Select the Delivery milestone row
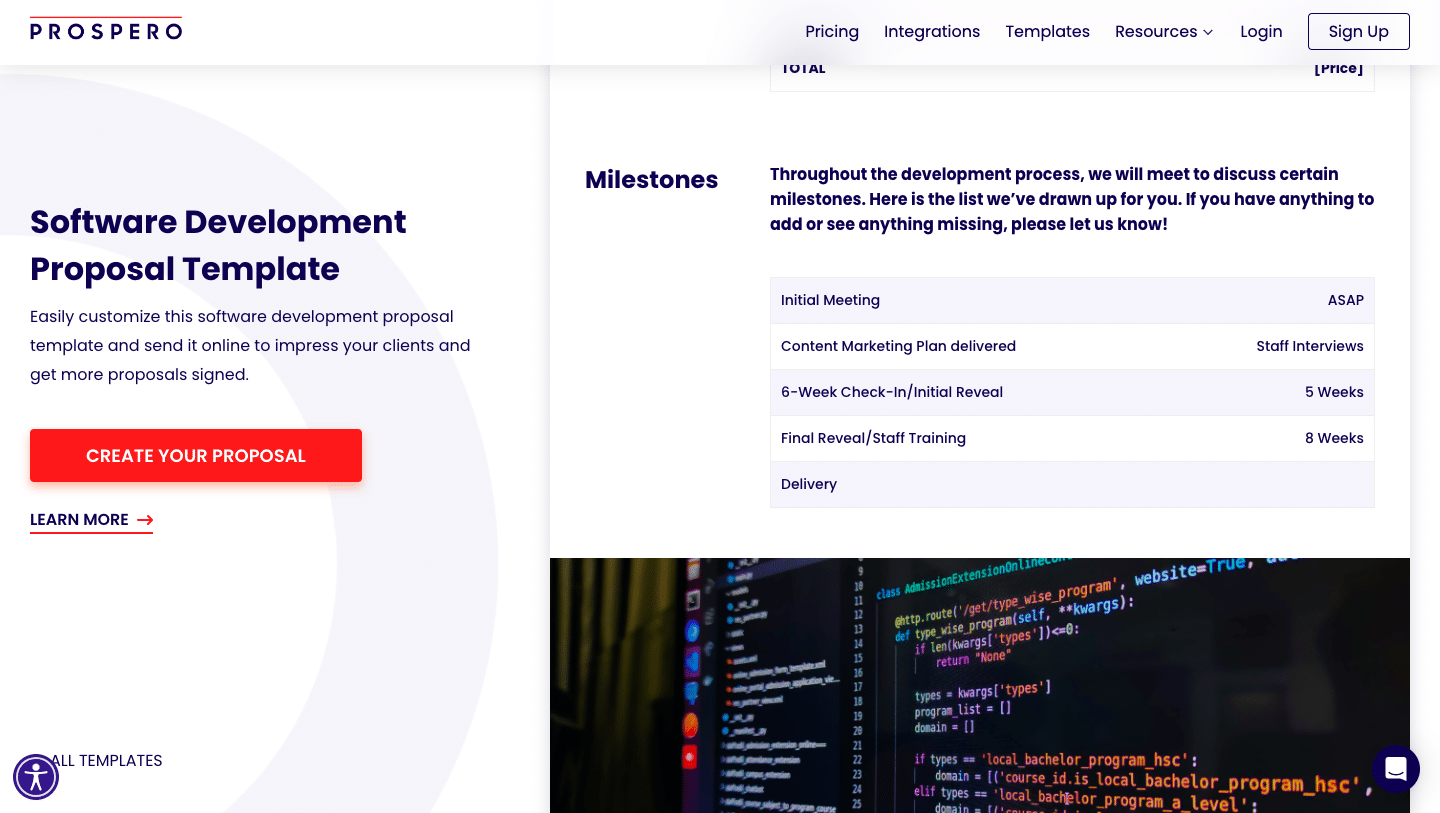 pos(1071,484)
